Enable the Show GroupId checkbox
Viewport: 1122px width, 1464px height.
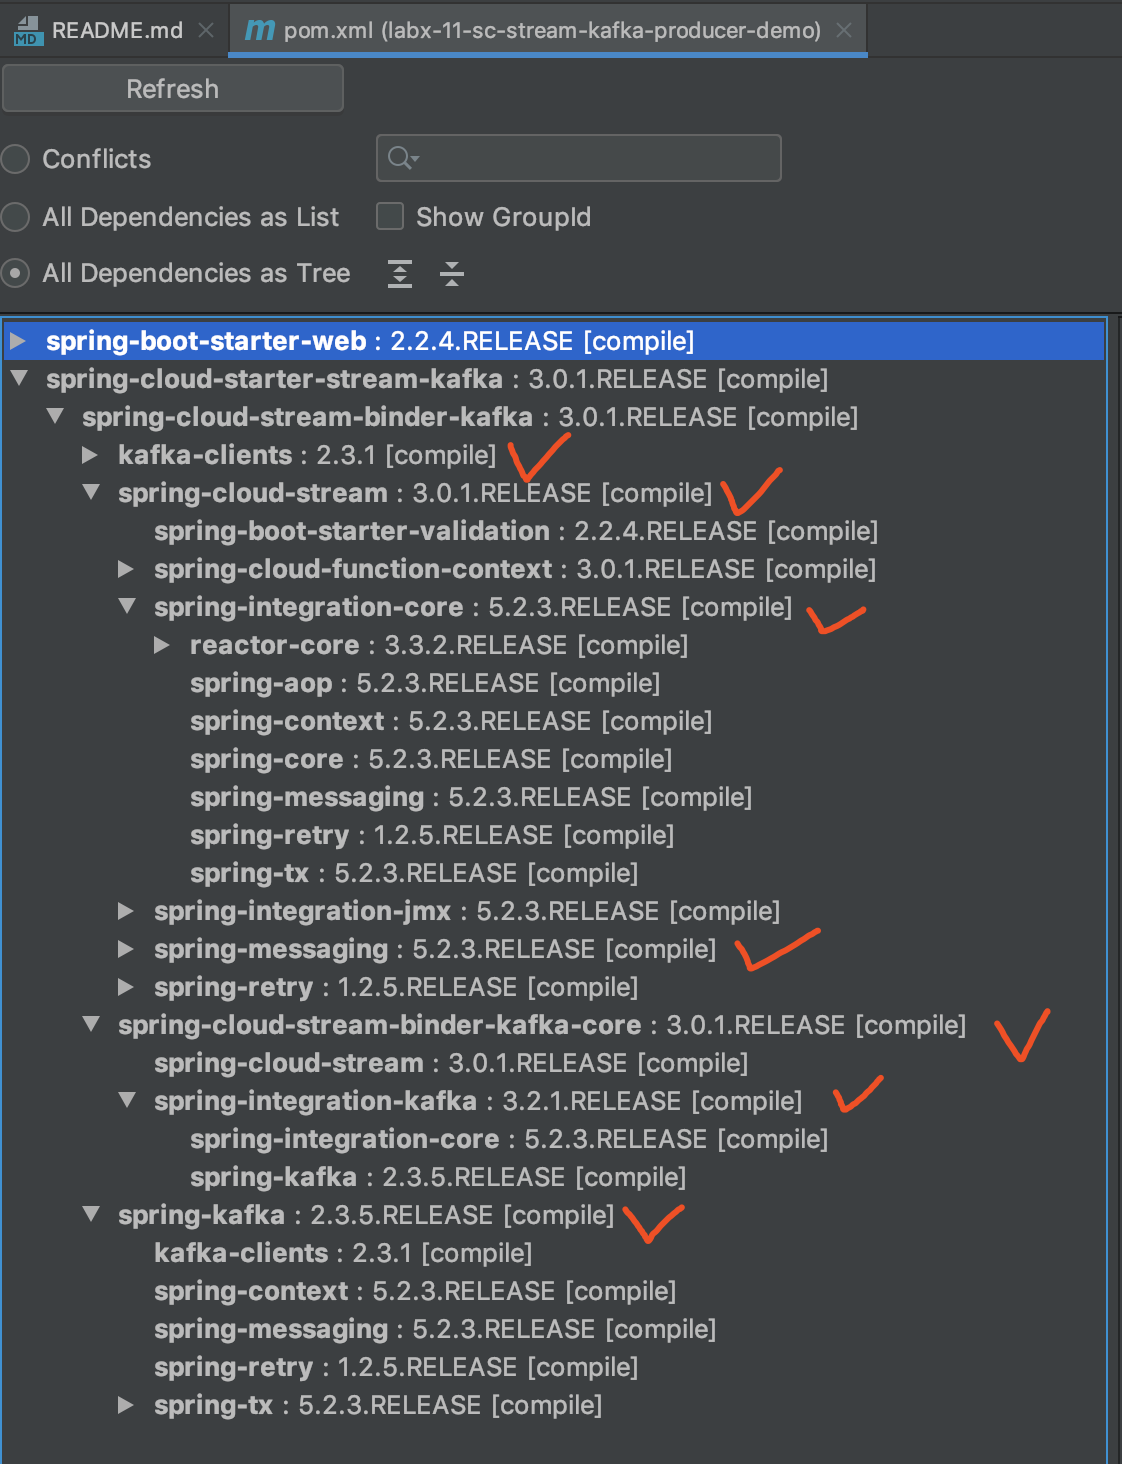[389, 216]
